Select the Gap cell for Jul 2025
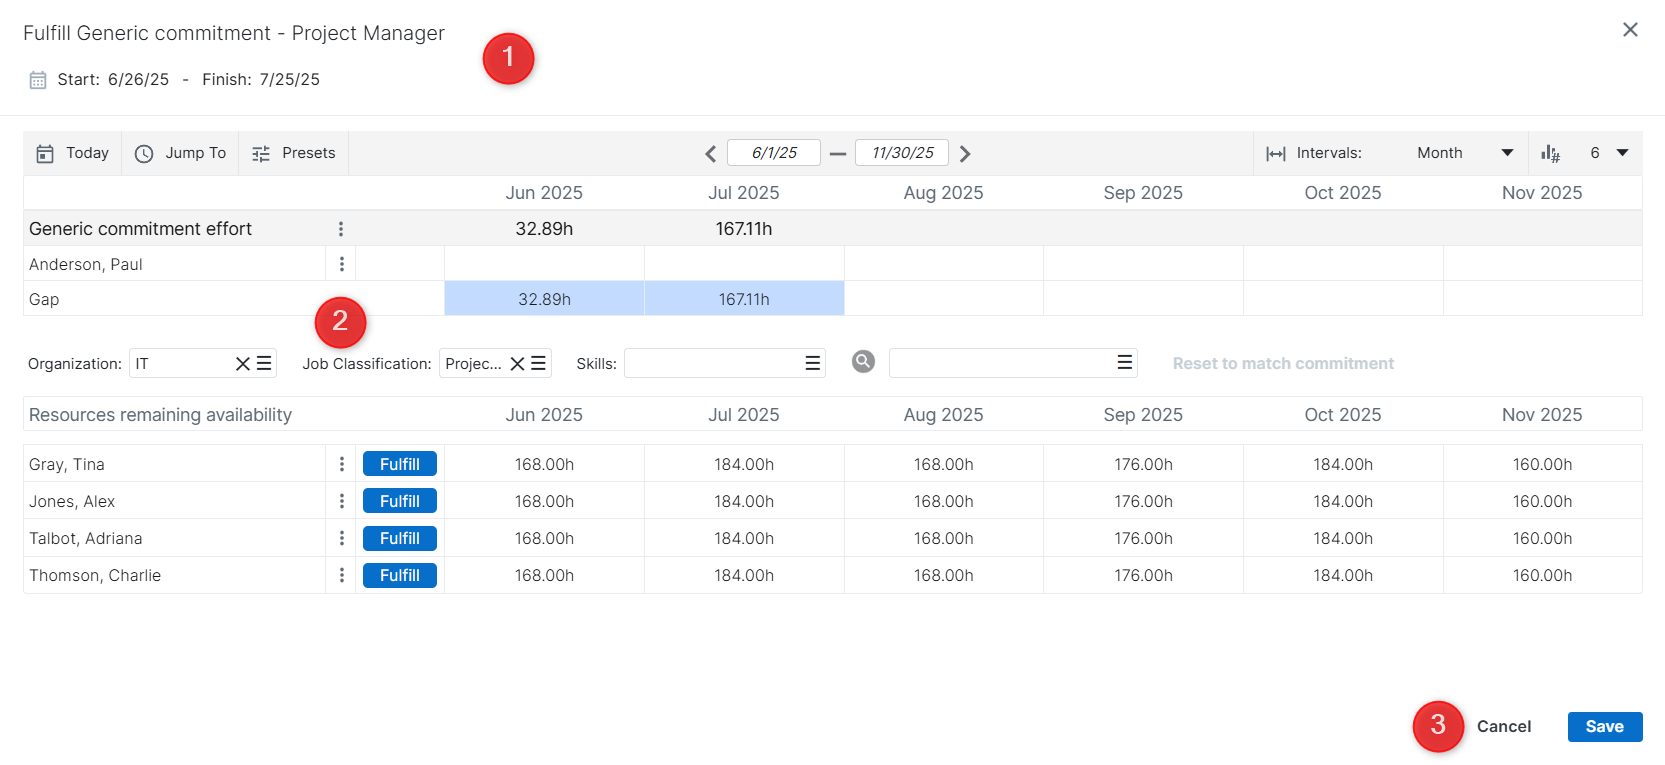The height and width of the screenshot is (765, 1665). point(744,299)
